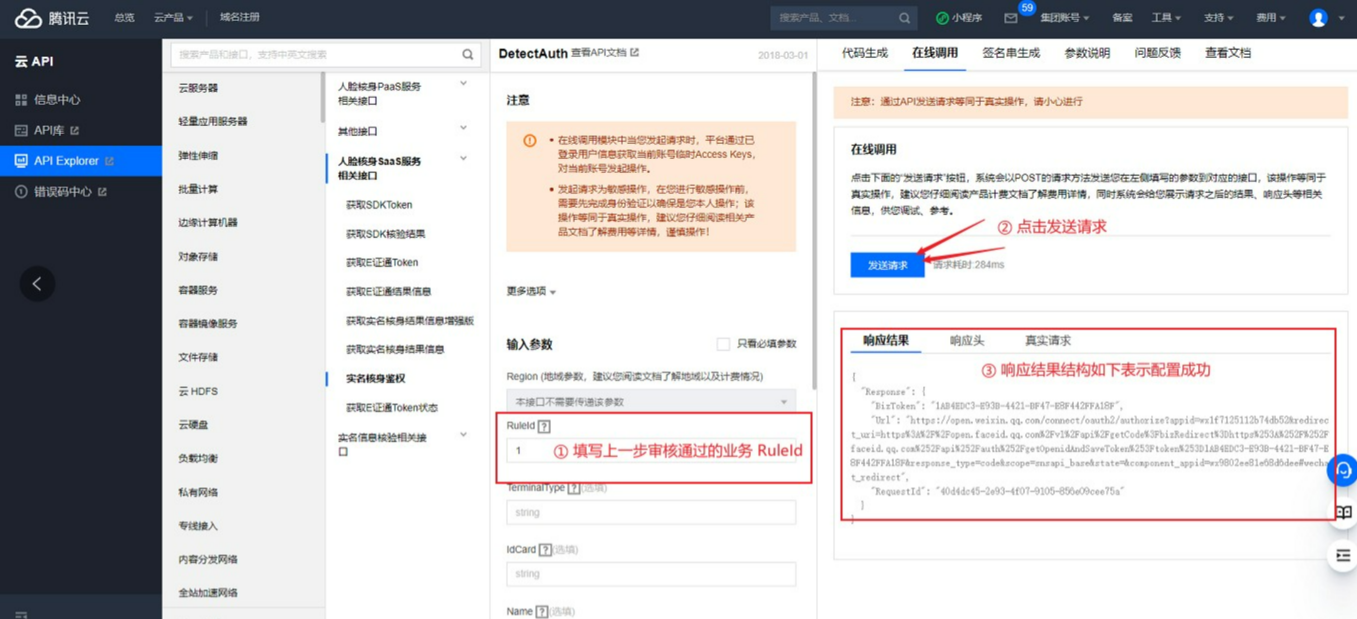Open 备案 in the top bar
Image resolution: width=1357 pixels, height=619 pixels.
(1122, 18)
